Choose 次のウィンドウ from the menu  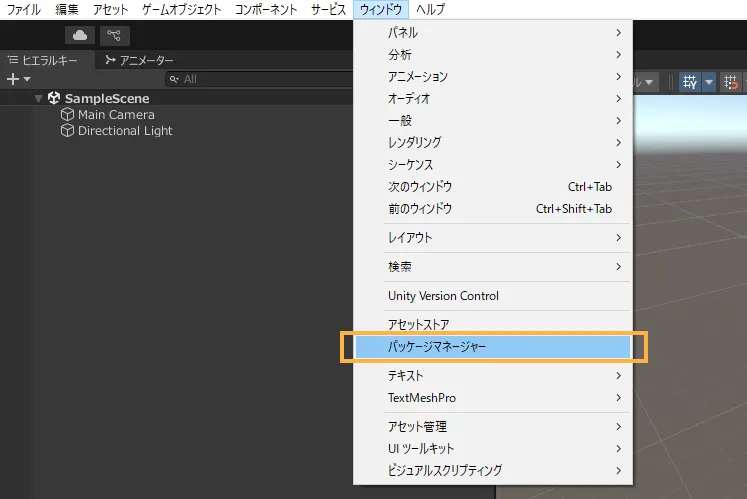coord(493,186)
